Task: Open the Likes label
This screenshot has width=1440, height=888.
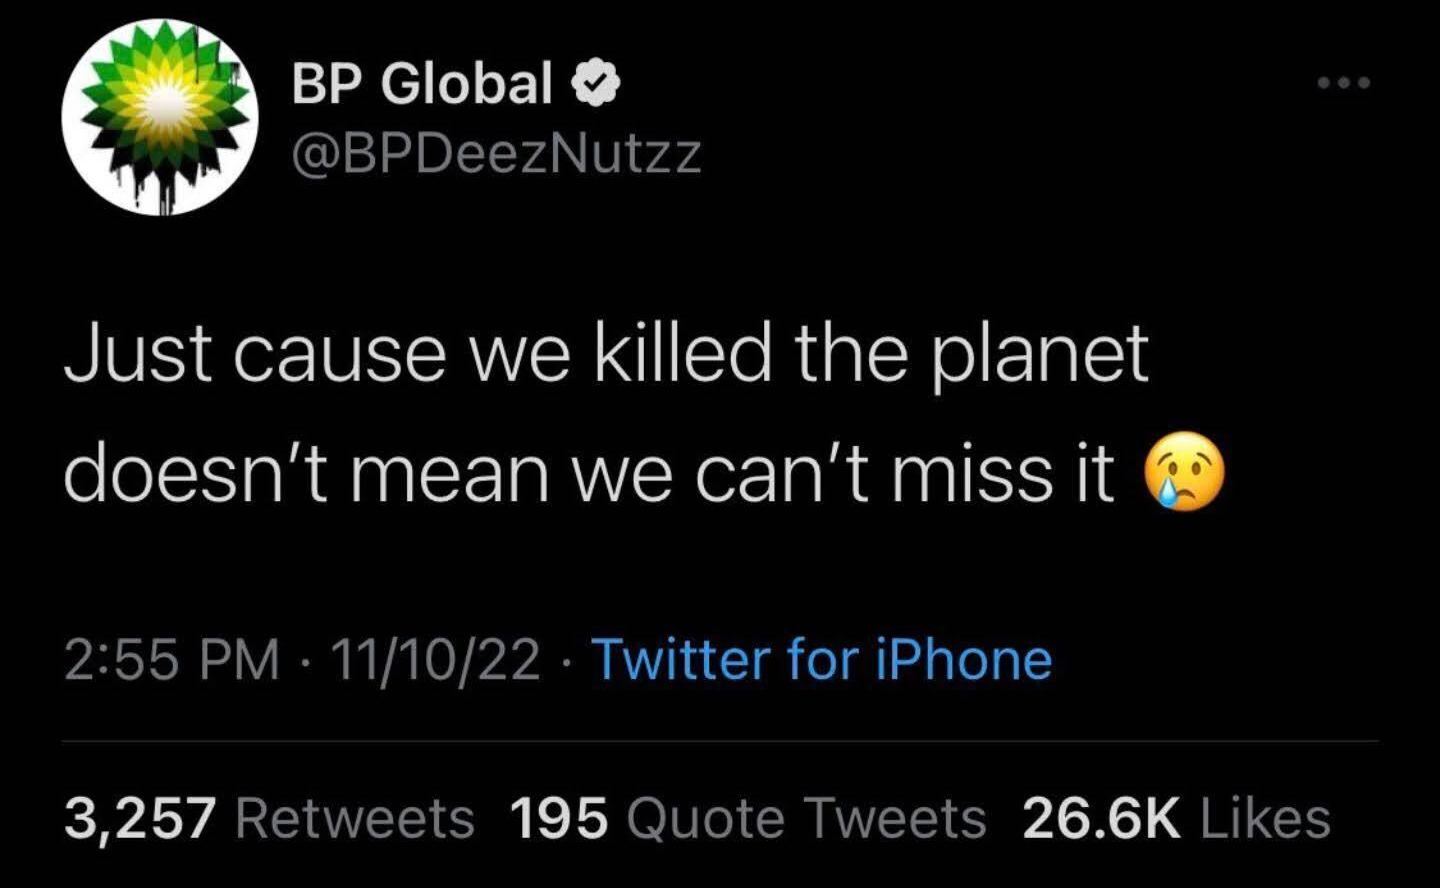Action: 1265,819
